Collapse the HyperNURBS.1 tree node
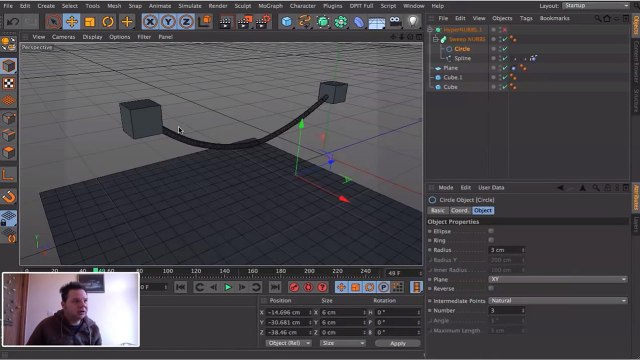The image size is (640, 360). click(430, 30)
